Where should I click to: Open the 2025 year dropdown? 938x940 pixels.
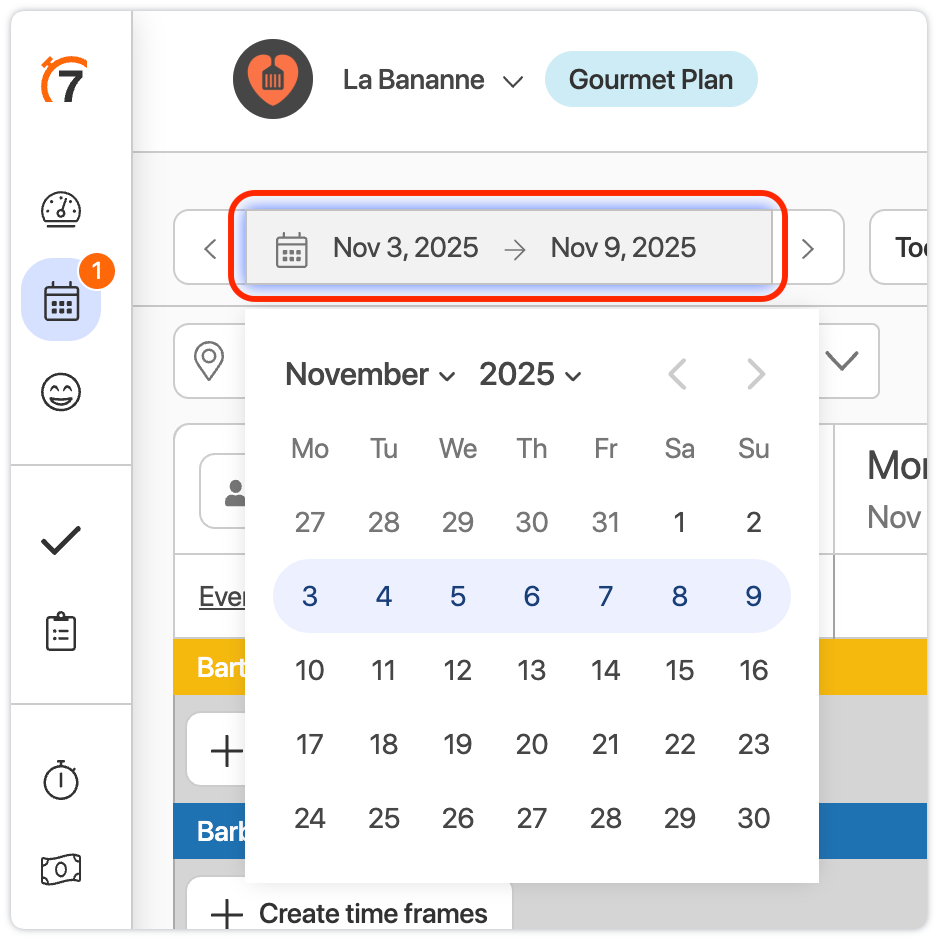tap(530, 375)
